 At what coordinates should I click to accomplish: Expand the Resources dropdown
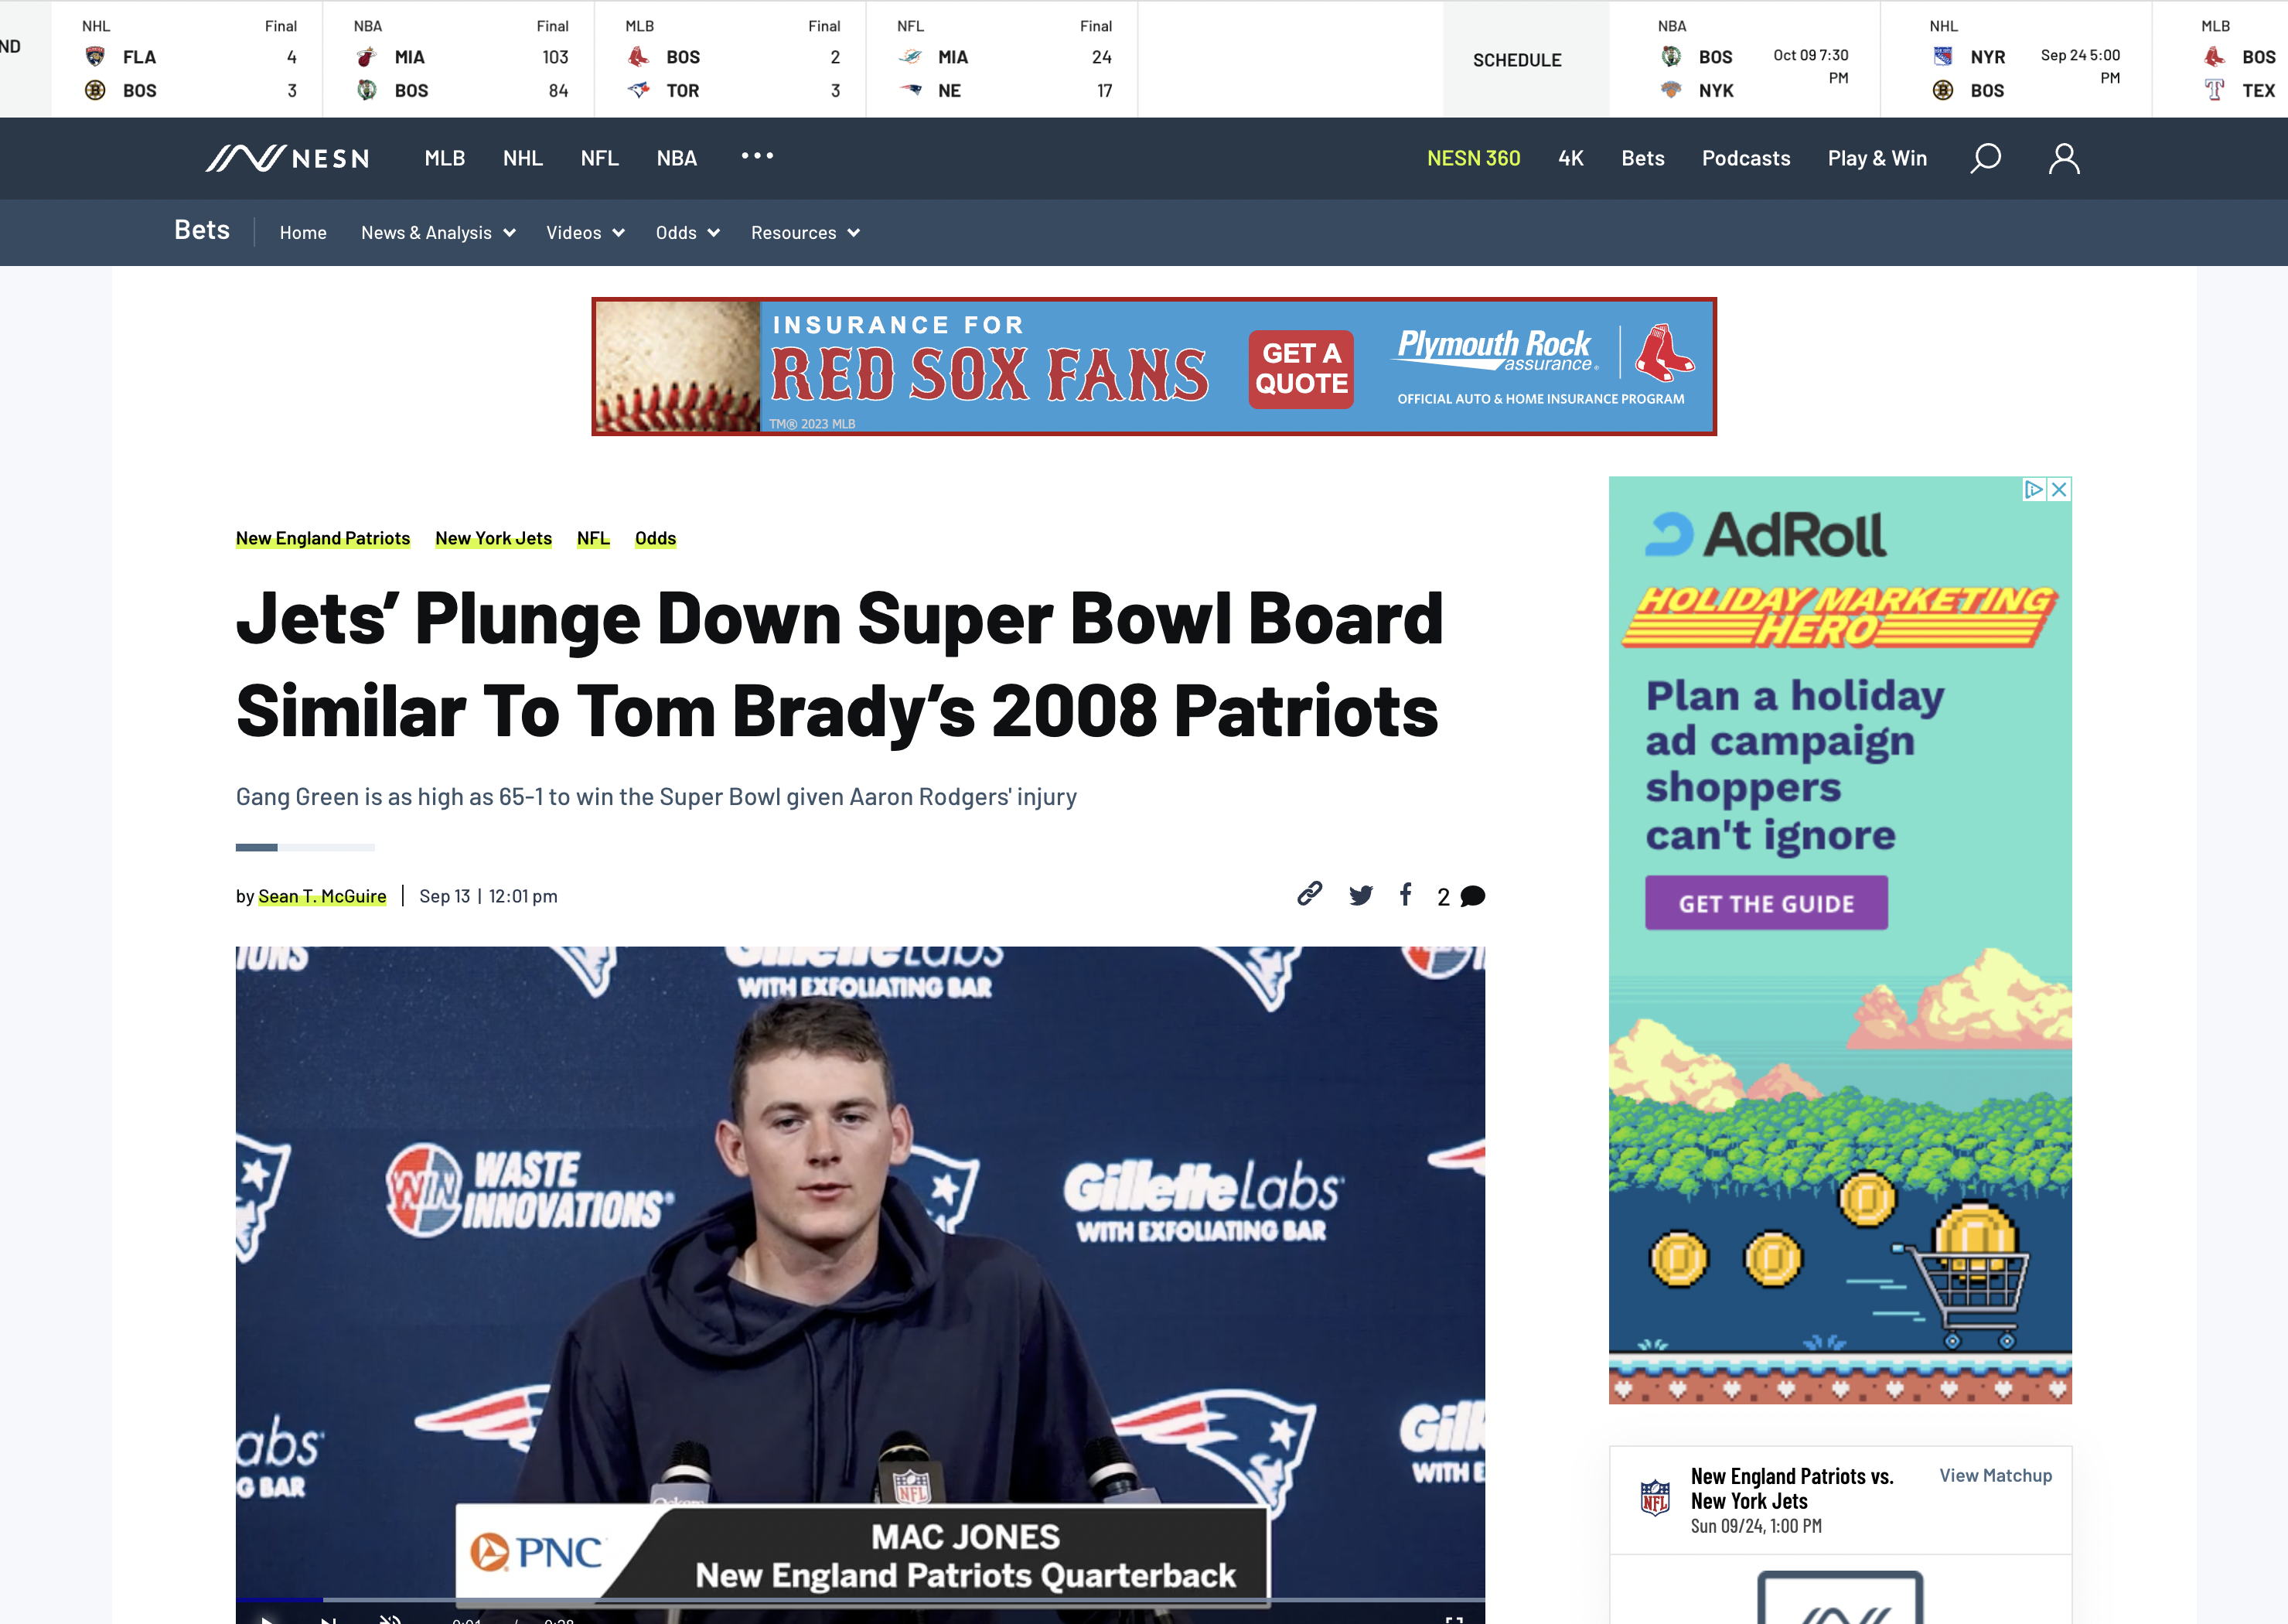pyautogui.click(x=805, y=233)
